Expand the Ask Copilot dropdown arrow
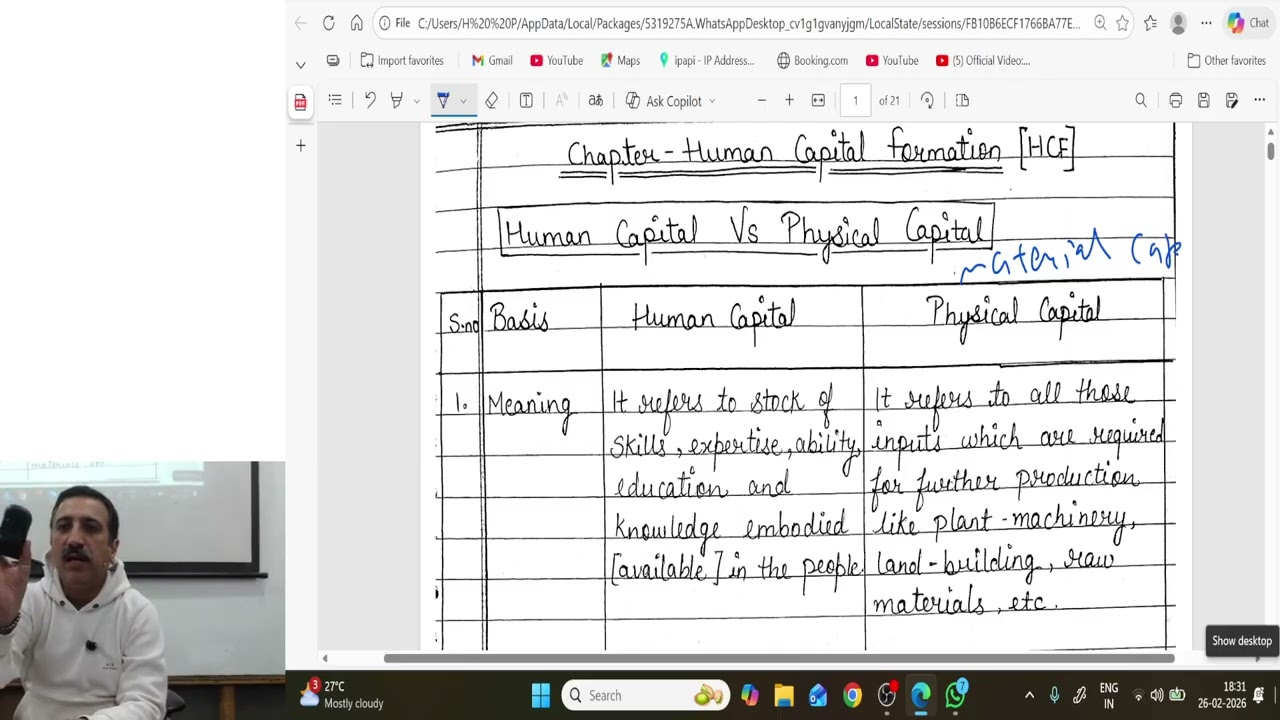The height and width of the screenshot is (720, 1280). (x=712, y=101)
